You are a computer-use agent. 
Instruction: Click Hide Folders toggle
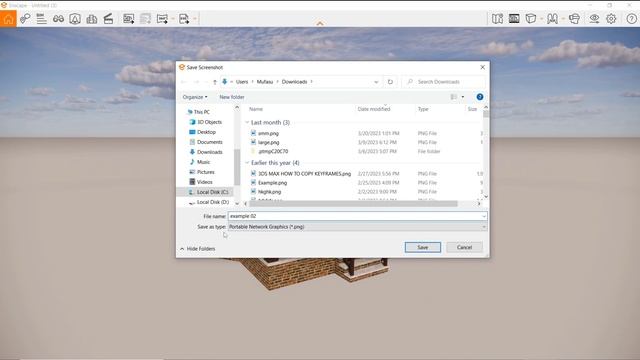point(198,249)
